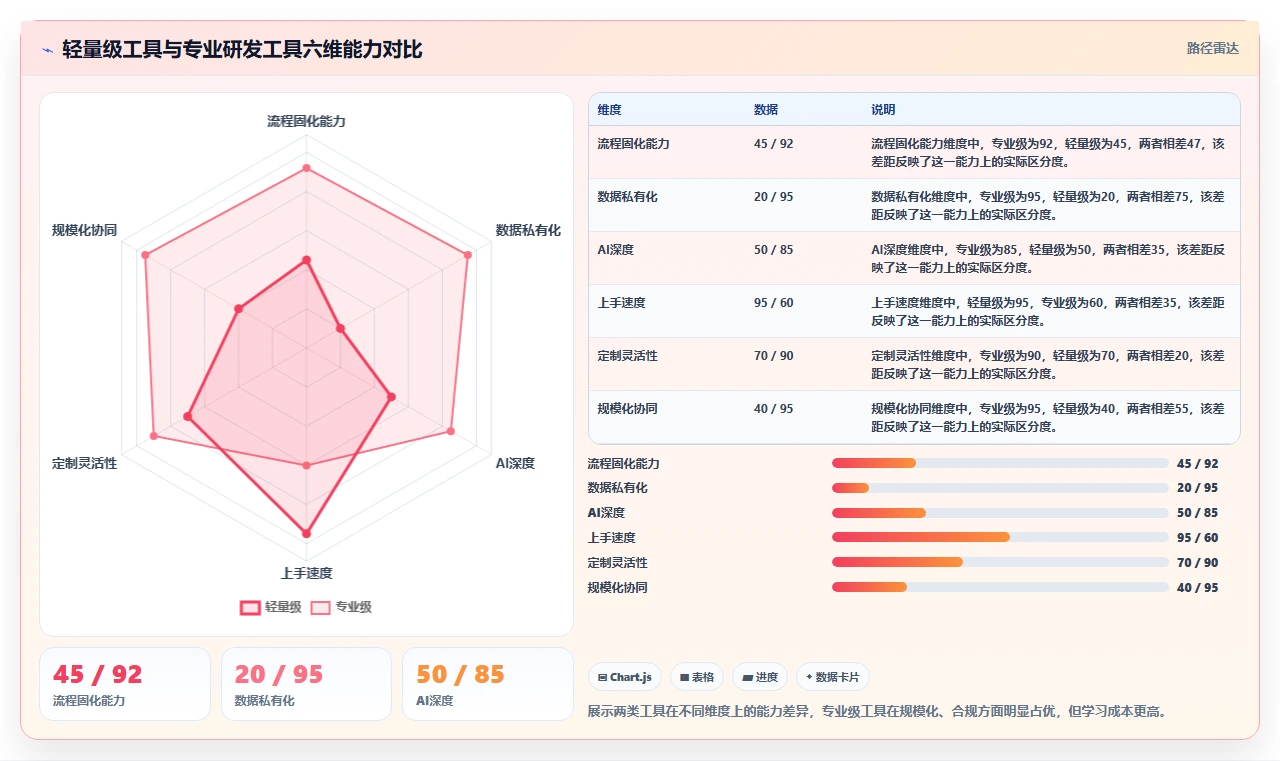Click the 说明 column header
This screenshot has width=1280, height=761.
click(883, 110)
